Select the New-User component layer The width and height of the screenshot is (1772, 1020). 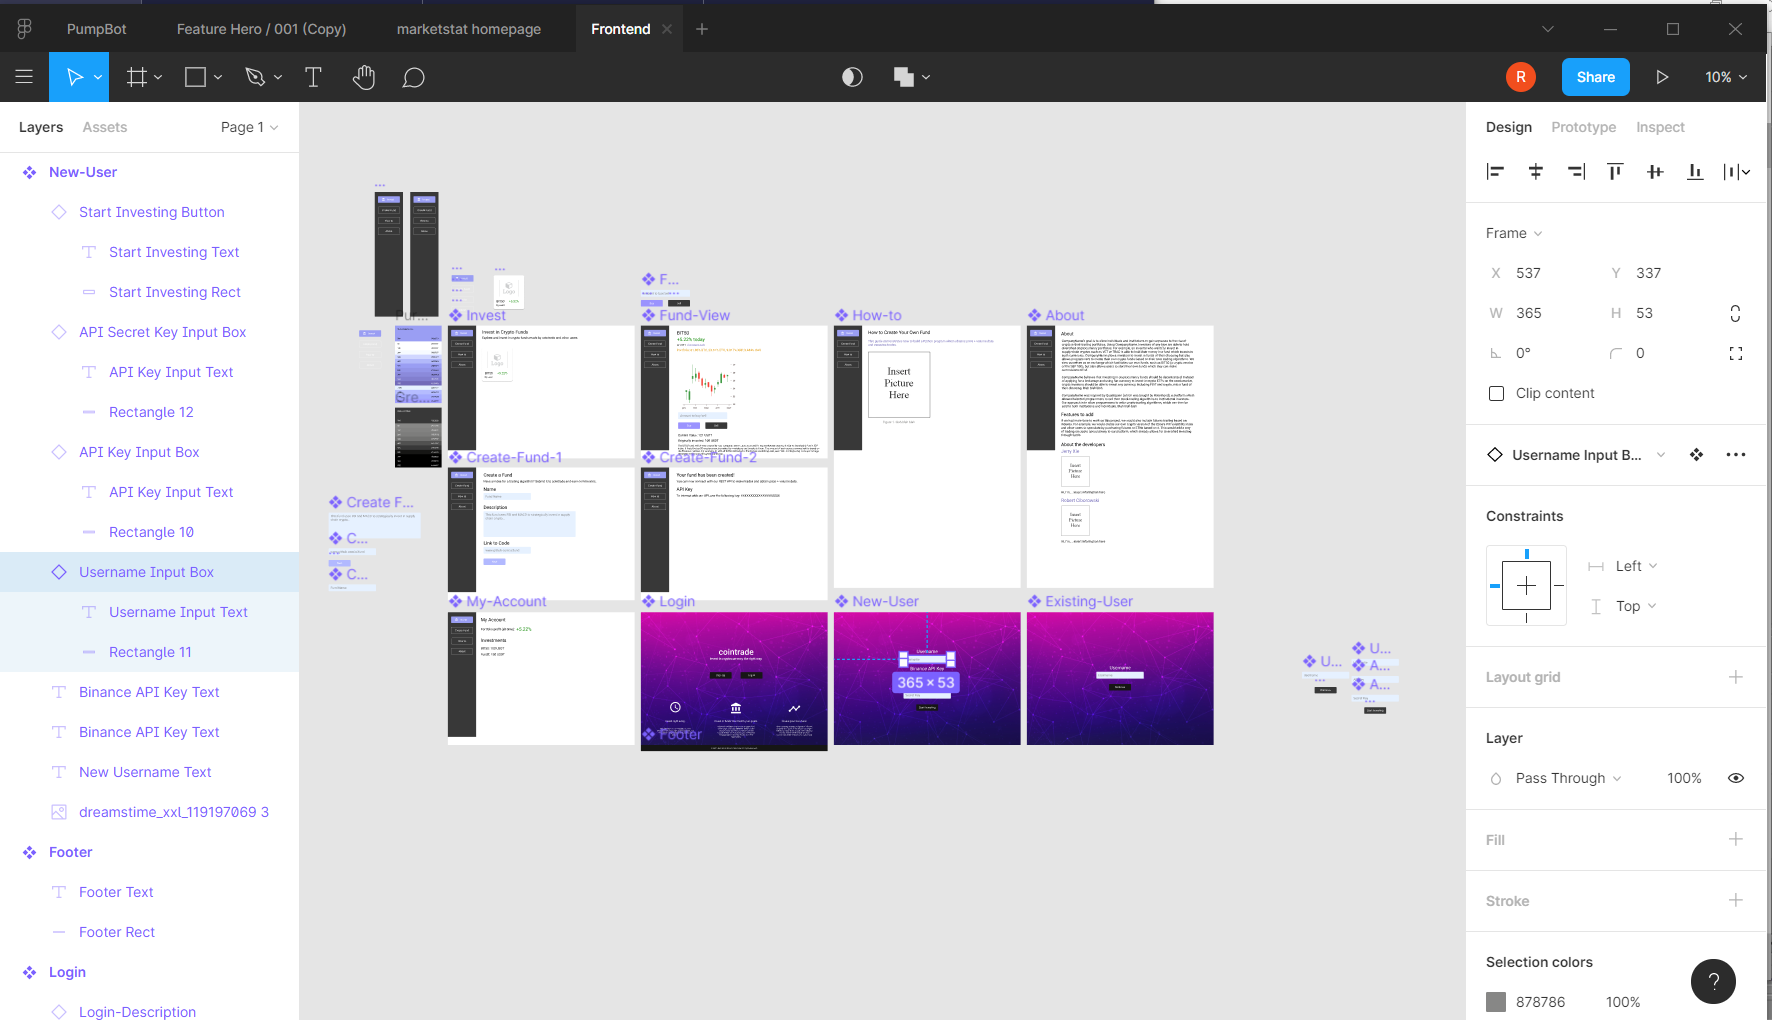tap(149, 172)
